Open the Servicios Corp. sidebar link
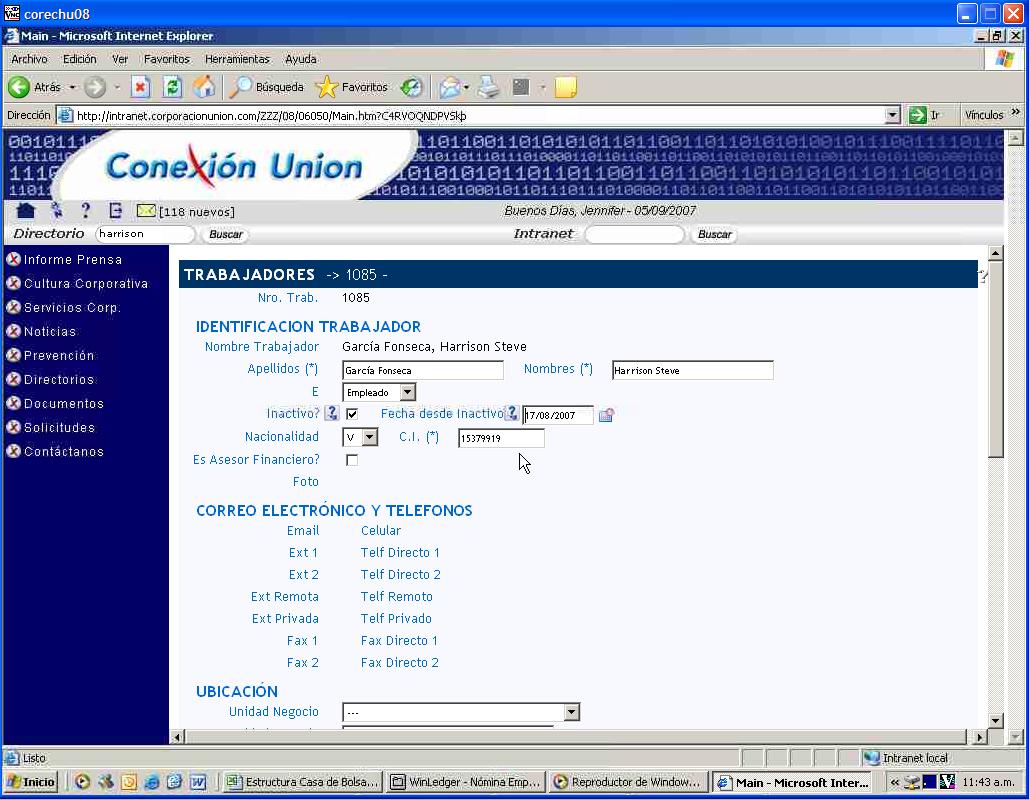Screen dimensions: 1029x800 coord(72,307)
